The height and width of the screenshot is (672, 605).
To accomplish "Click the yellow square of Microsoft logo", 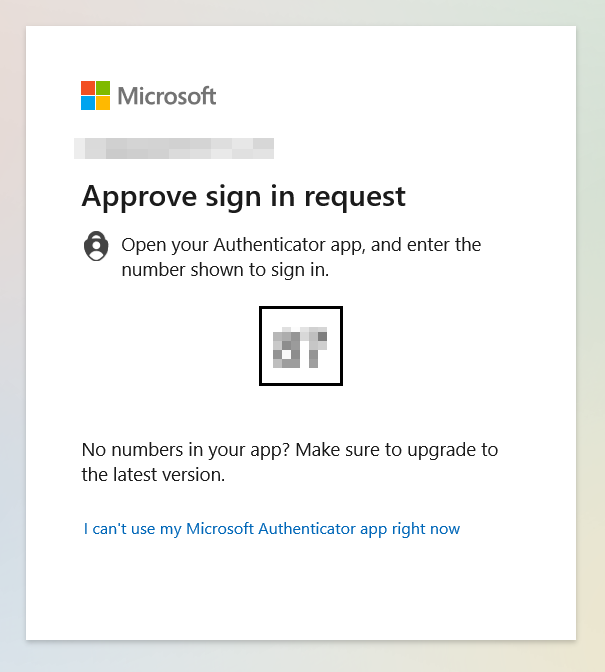I will (x=103, y=103).
